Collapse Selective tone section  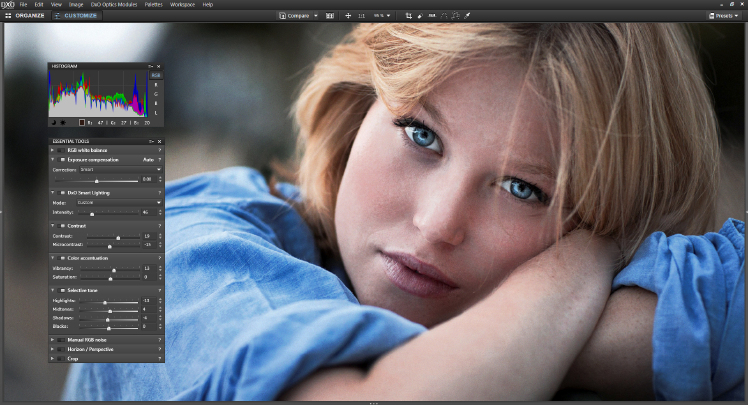(x=52, y=290)
